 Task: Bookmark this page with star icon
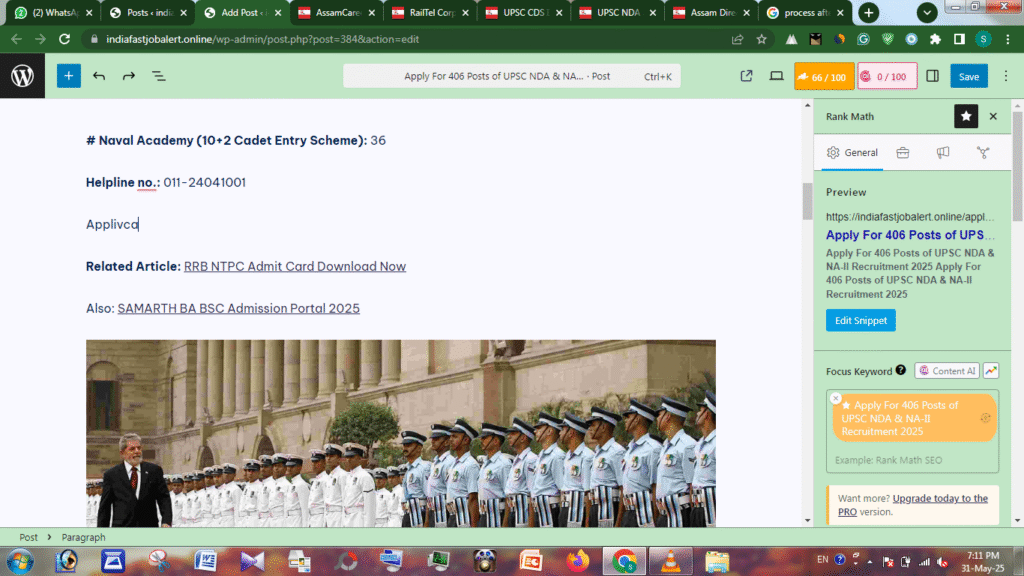[761, 39]
